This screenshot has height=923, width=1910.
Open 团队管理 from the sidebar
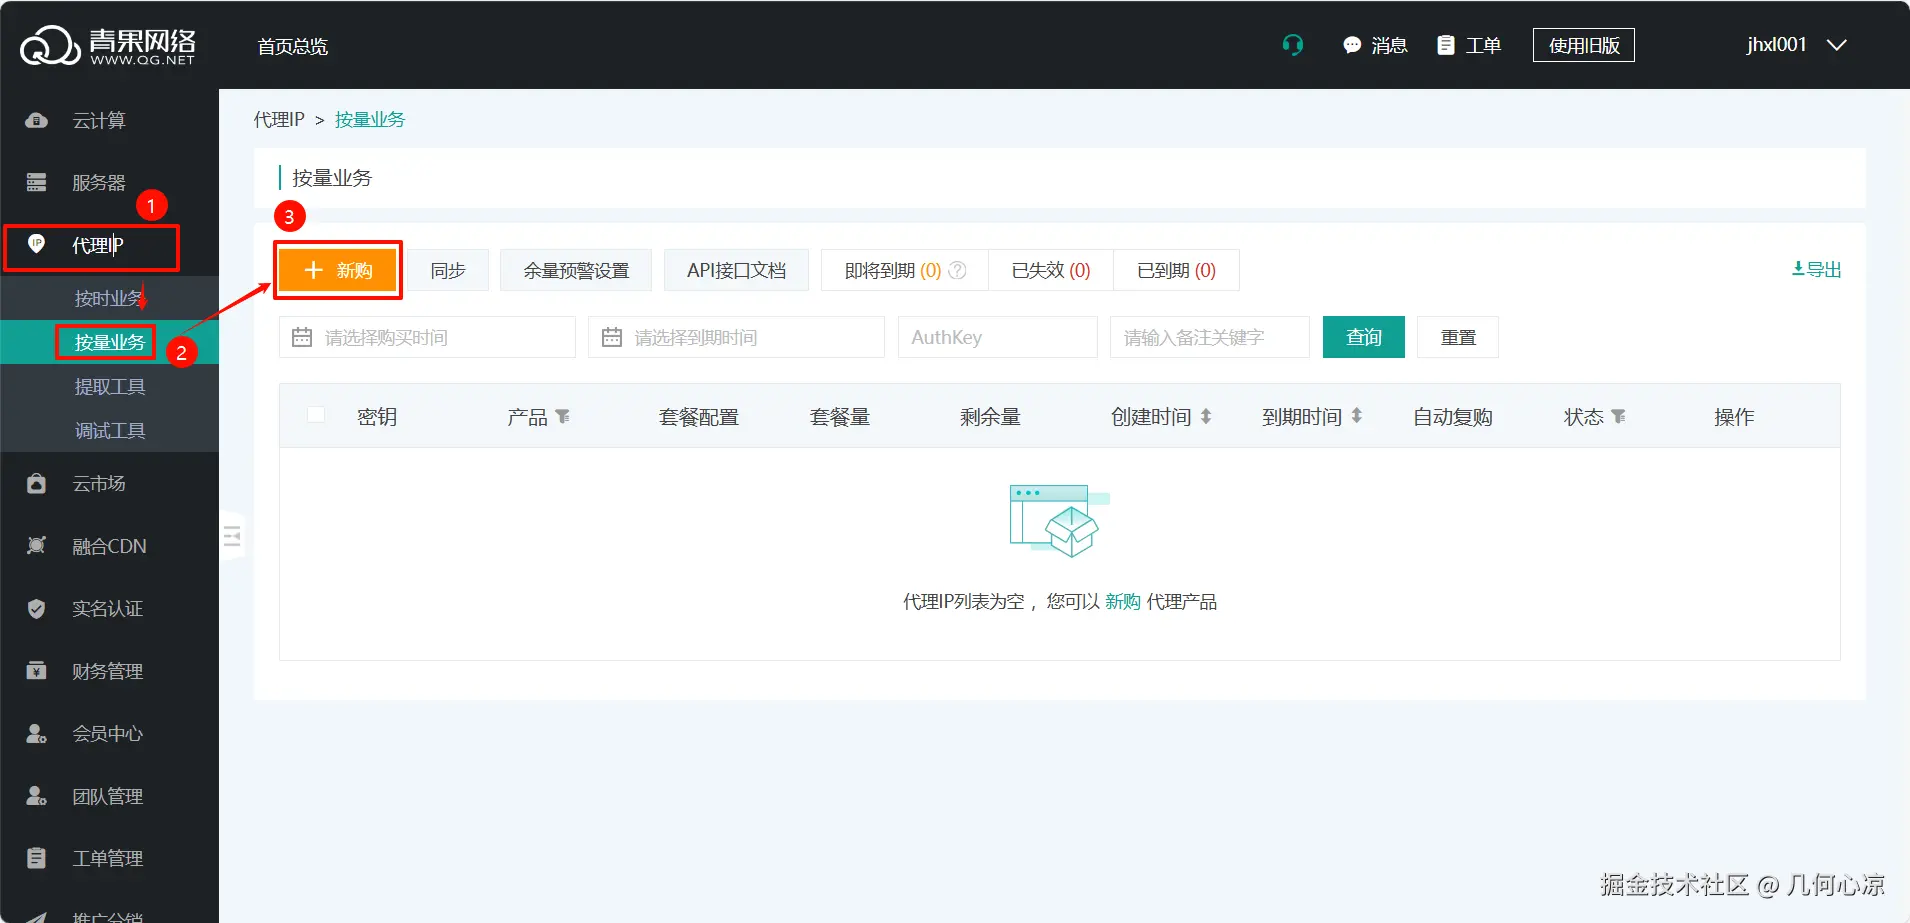tap(107, 795)
